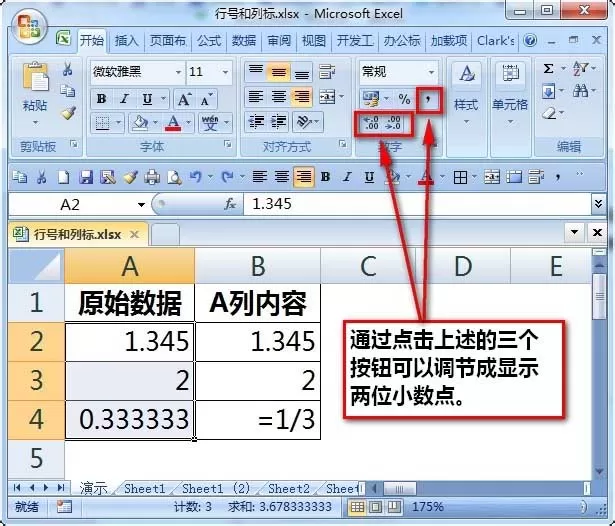The image size is (615, 526).
Task: Click the ribbon Grow Font large A icon
Action: pos(184,99)
